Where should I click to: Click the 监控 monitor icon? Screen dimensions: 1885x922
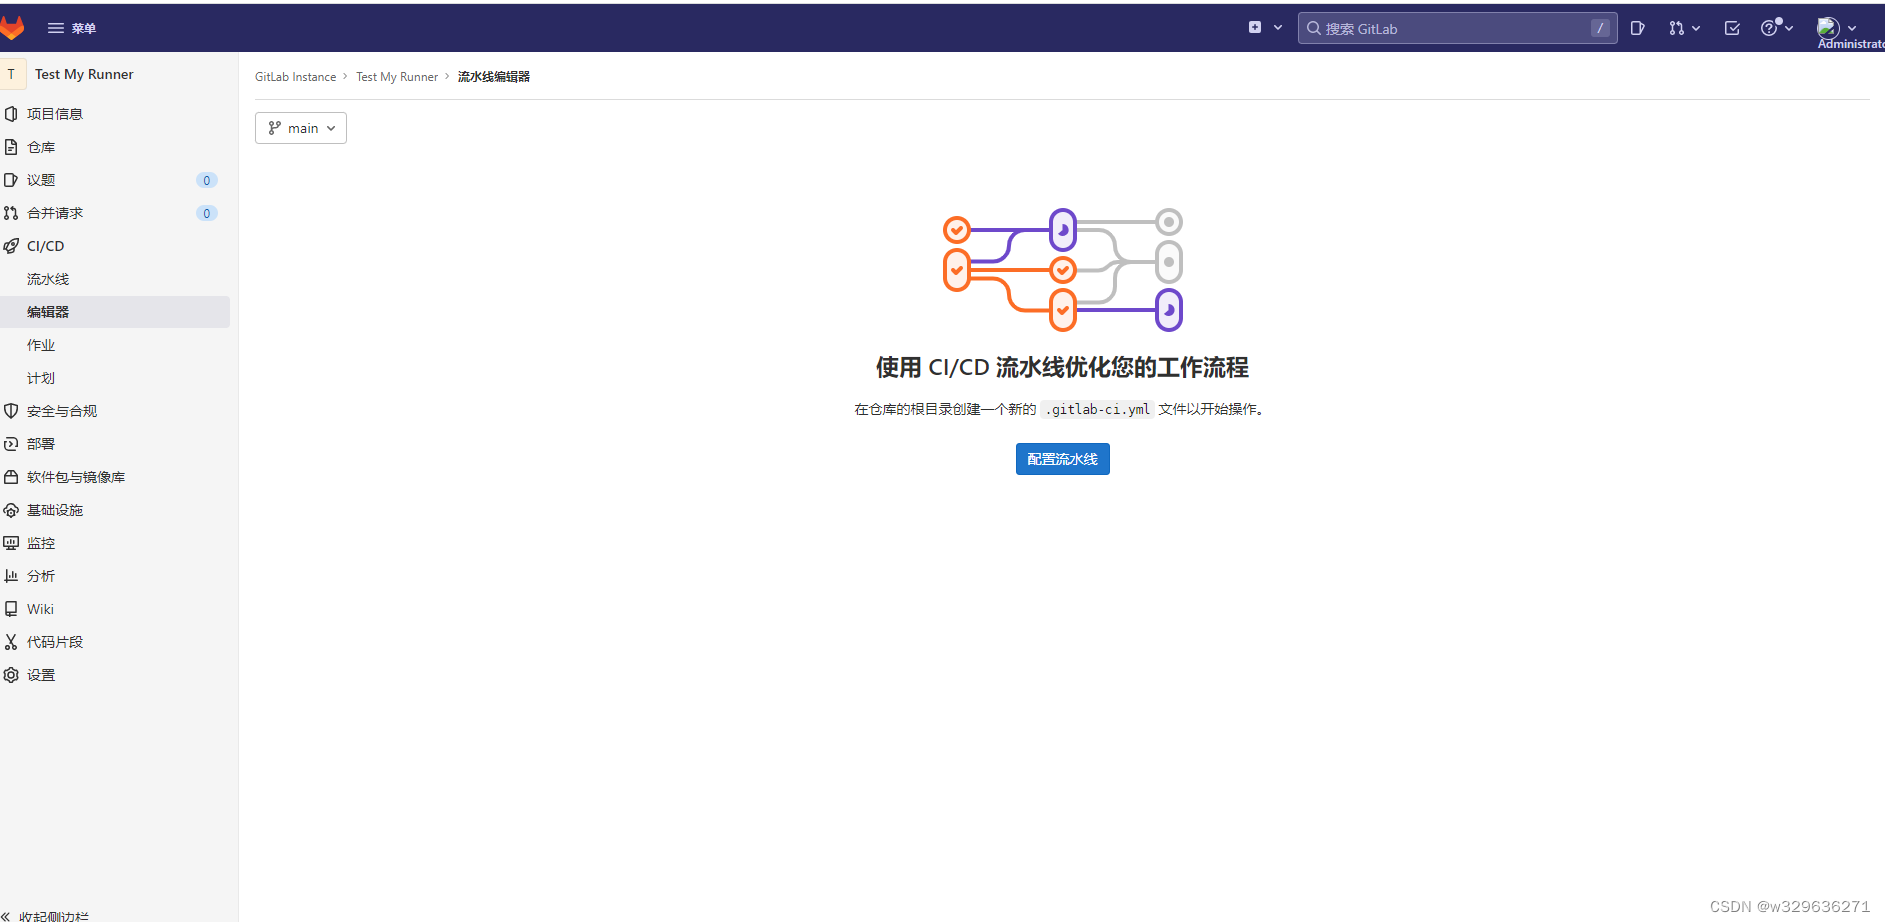pos(11,543)
